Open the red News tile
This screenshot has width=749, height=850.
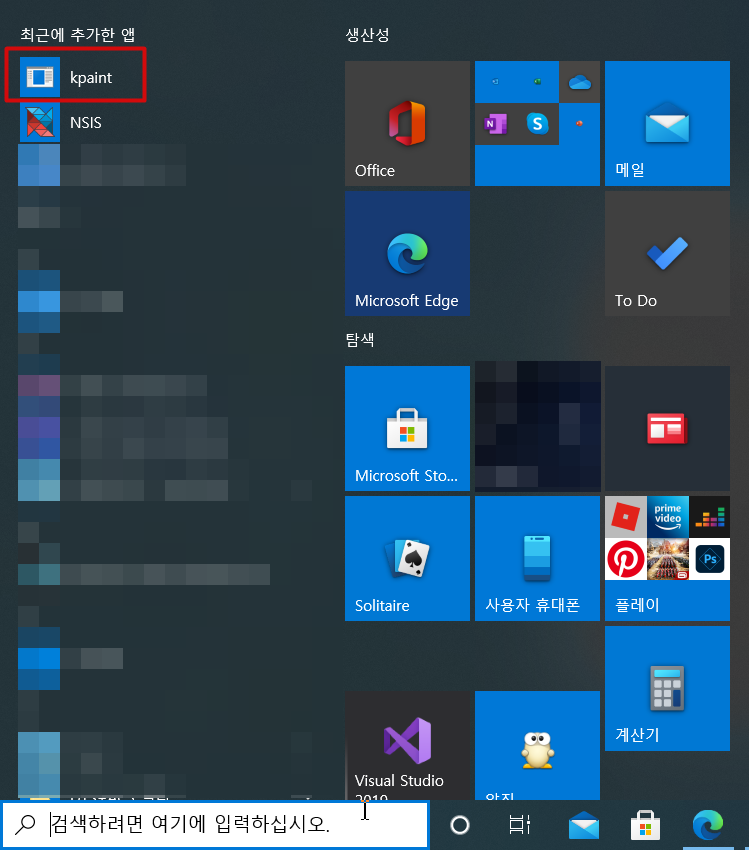(667, 428)
